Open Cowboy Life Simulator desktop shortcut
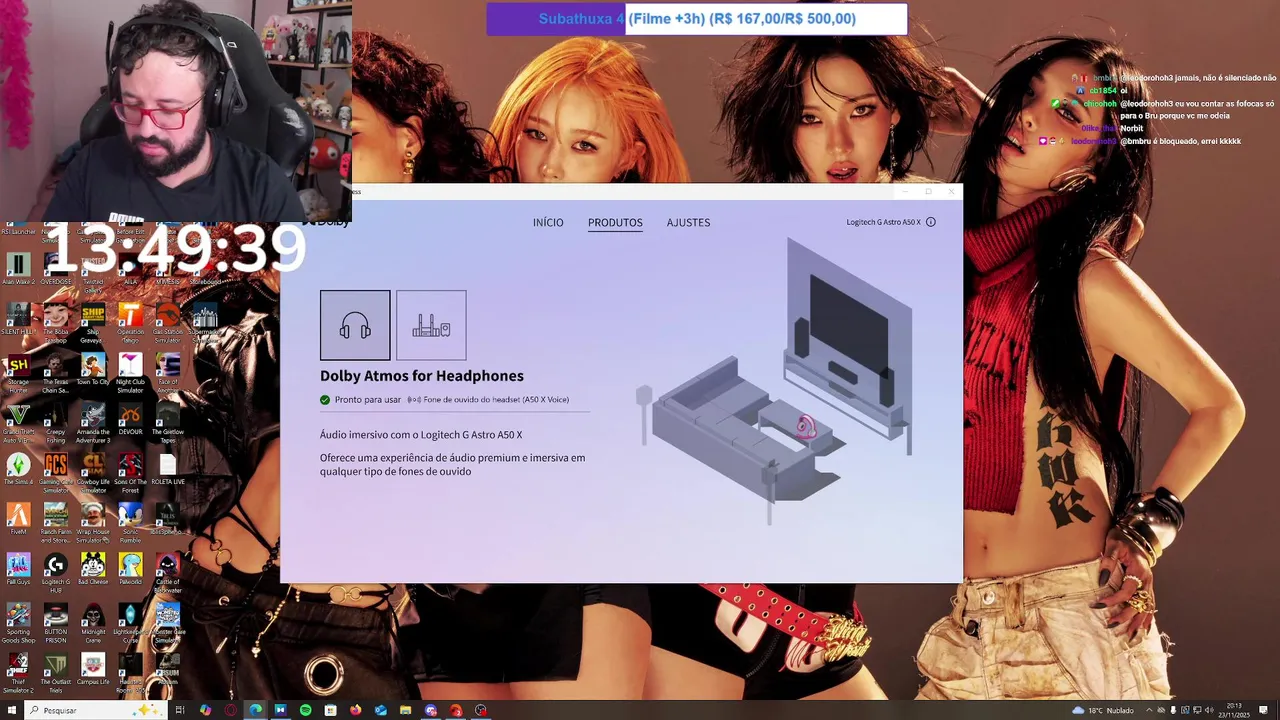 [93, 474]
